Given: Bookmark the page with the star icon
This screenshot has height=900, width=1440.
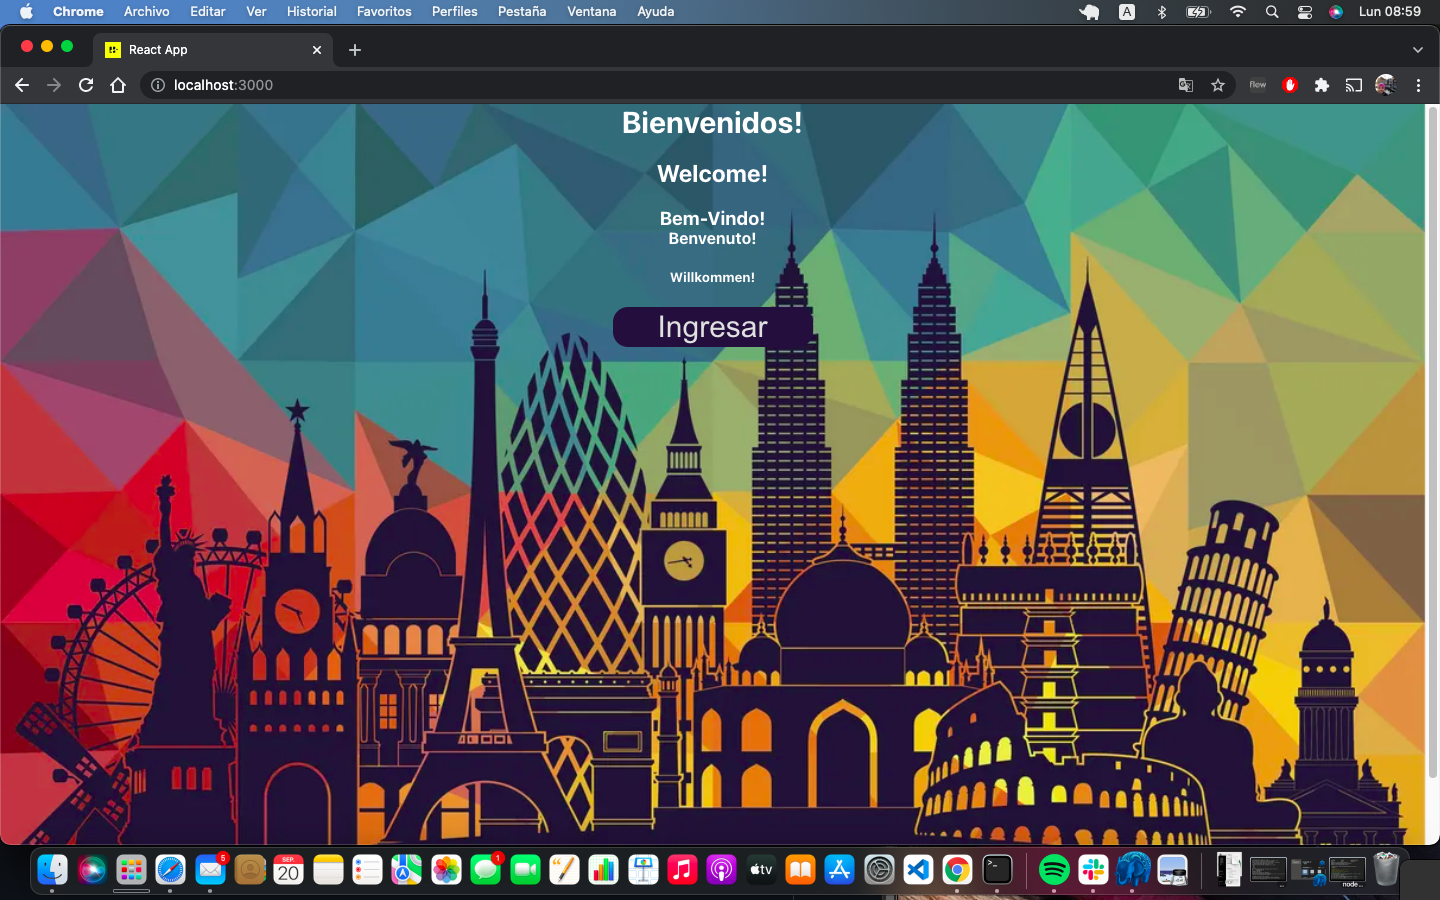Looking at the screenshot, I should (x=1218, y=85).
